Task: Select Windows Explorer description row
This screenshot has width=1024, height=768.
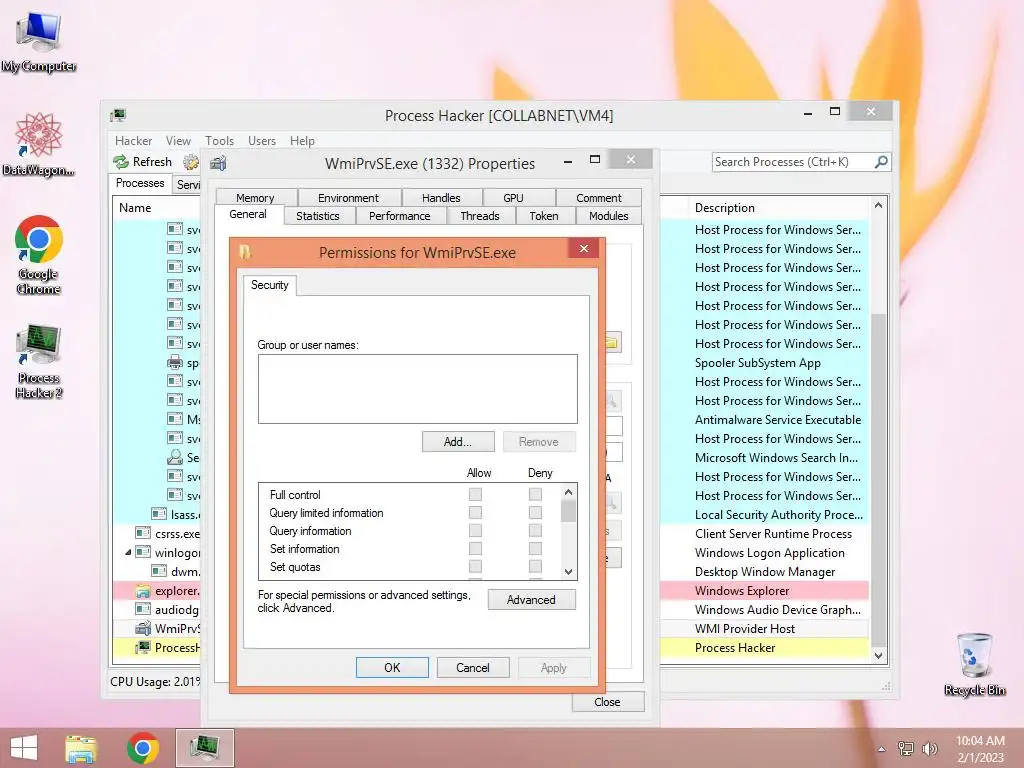Action: pyautogui.click(x=764, y=590)
